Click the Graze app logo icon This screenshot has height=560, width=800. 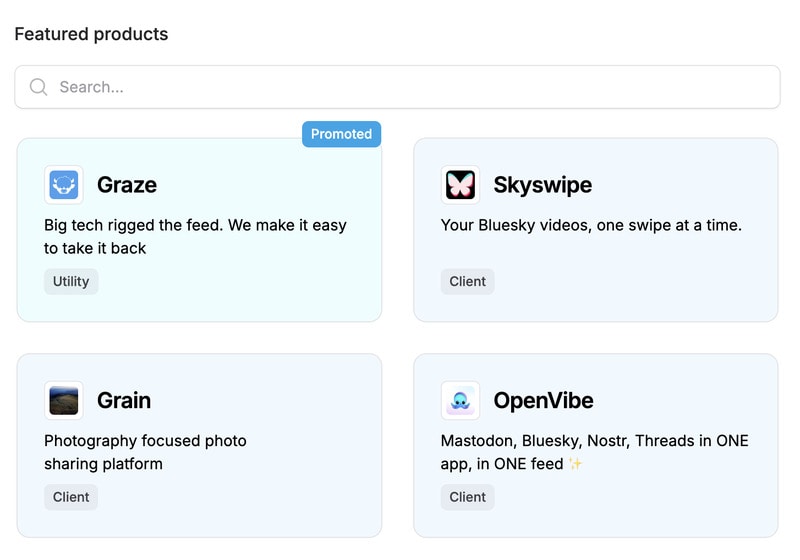(x=64, y=185)
